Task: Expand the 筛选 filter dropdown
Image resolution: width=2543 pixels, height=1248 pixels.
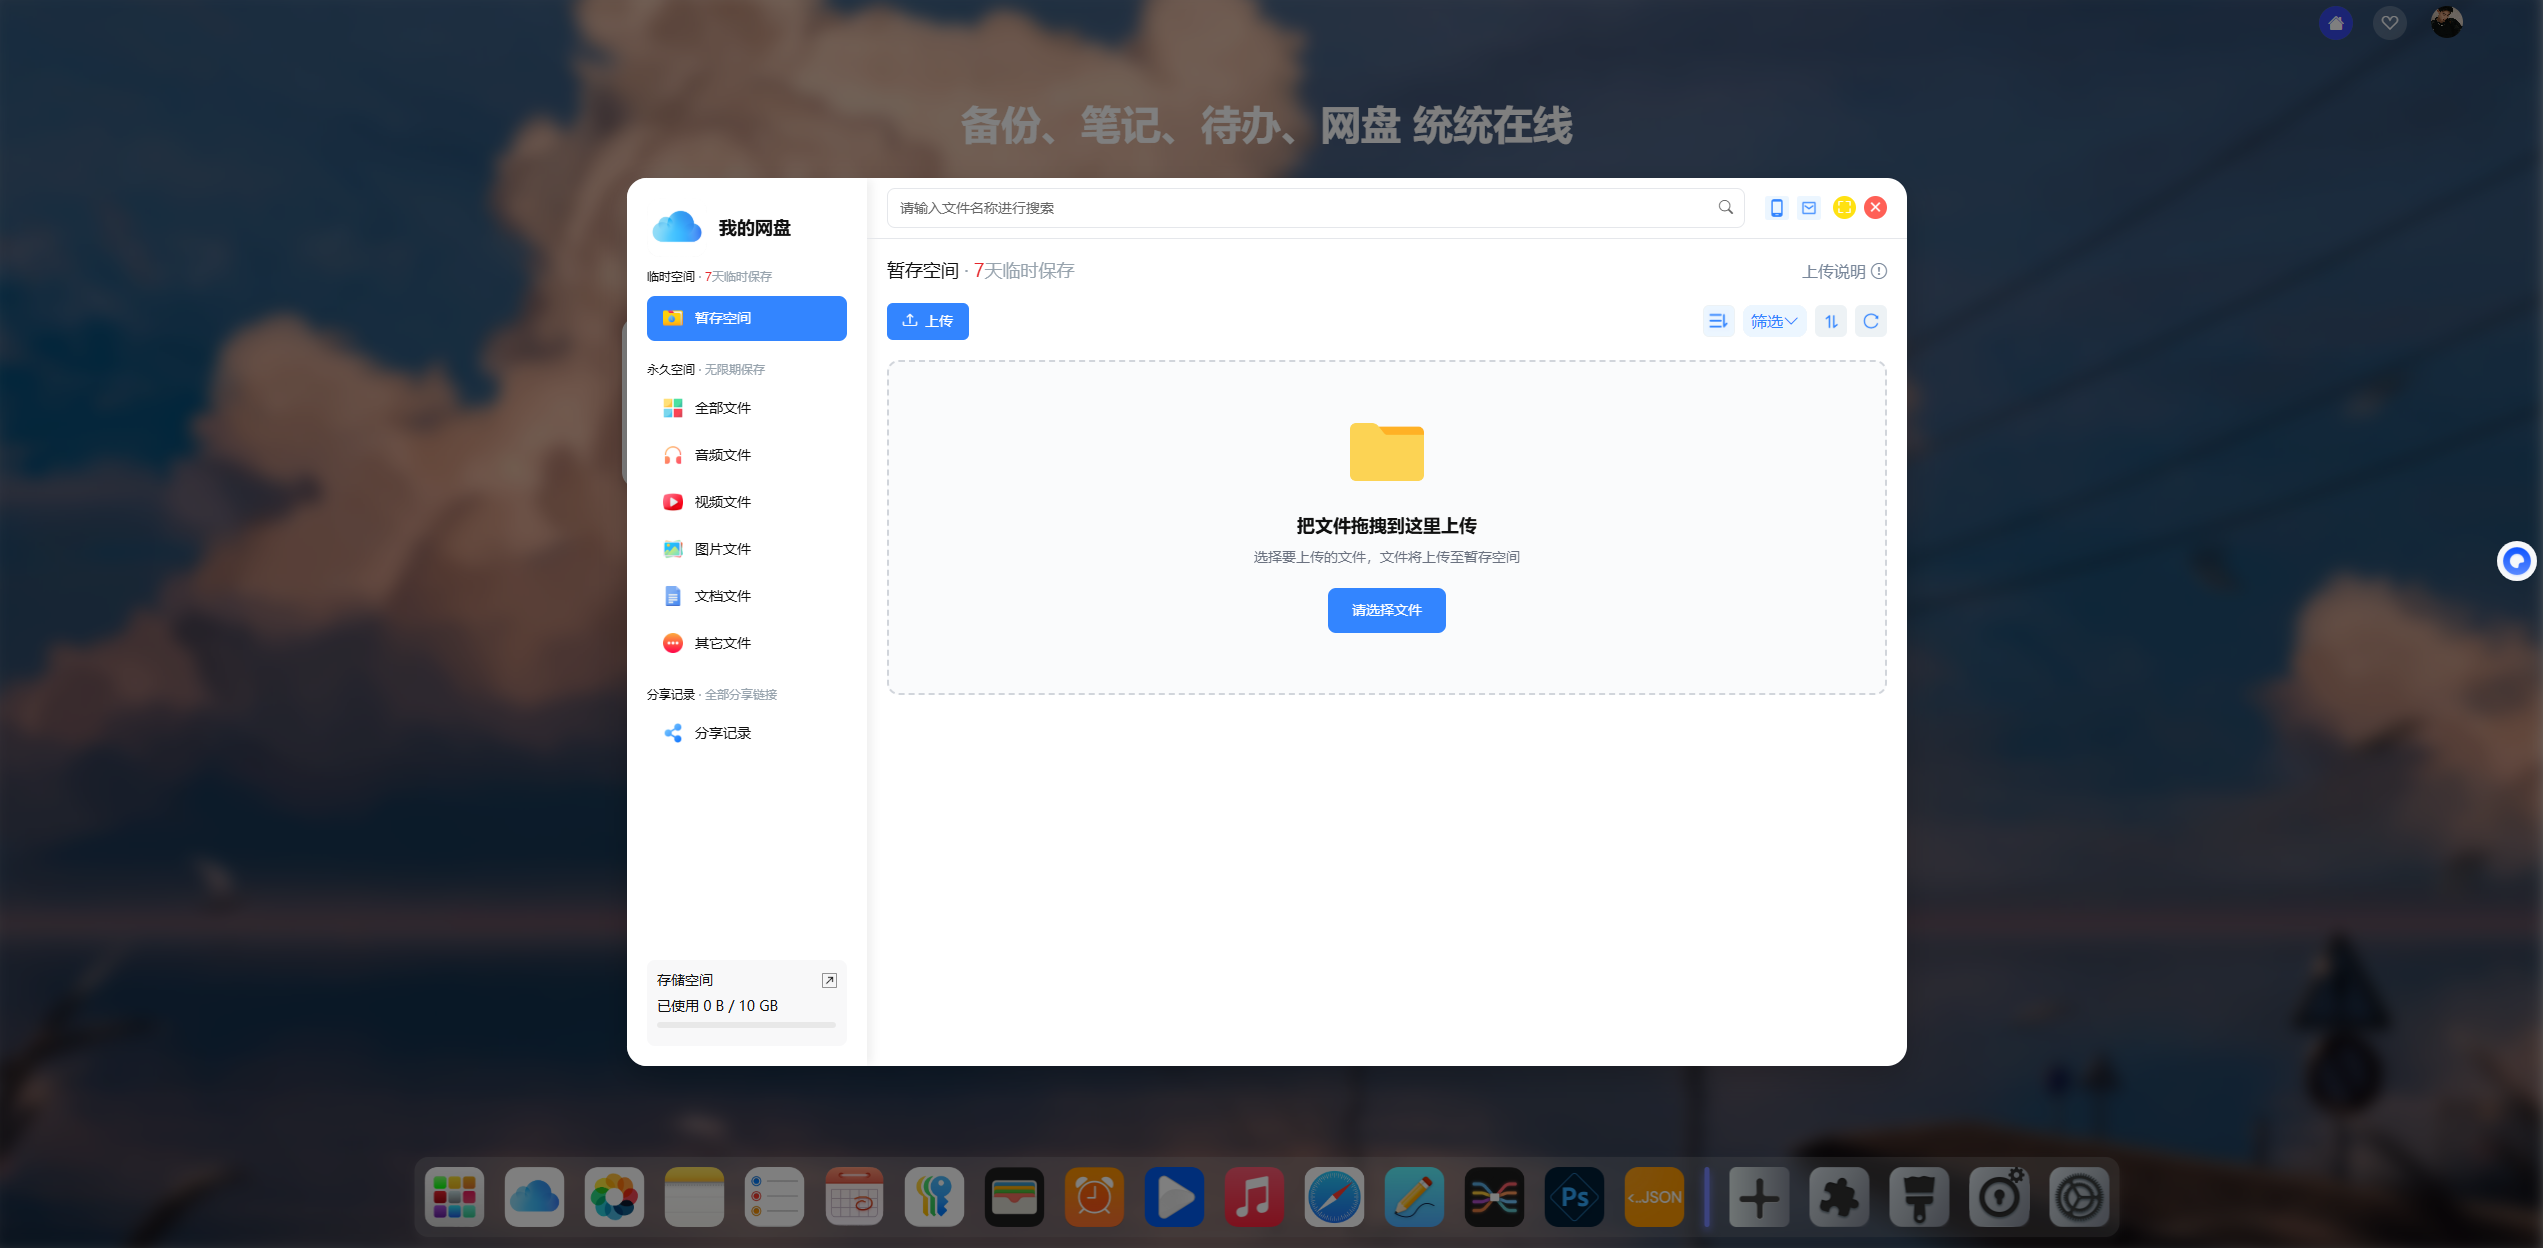Action: 1774,321
